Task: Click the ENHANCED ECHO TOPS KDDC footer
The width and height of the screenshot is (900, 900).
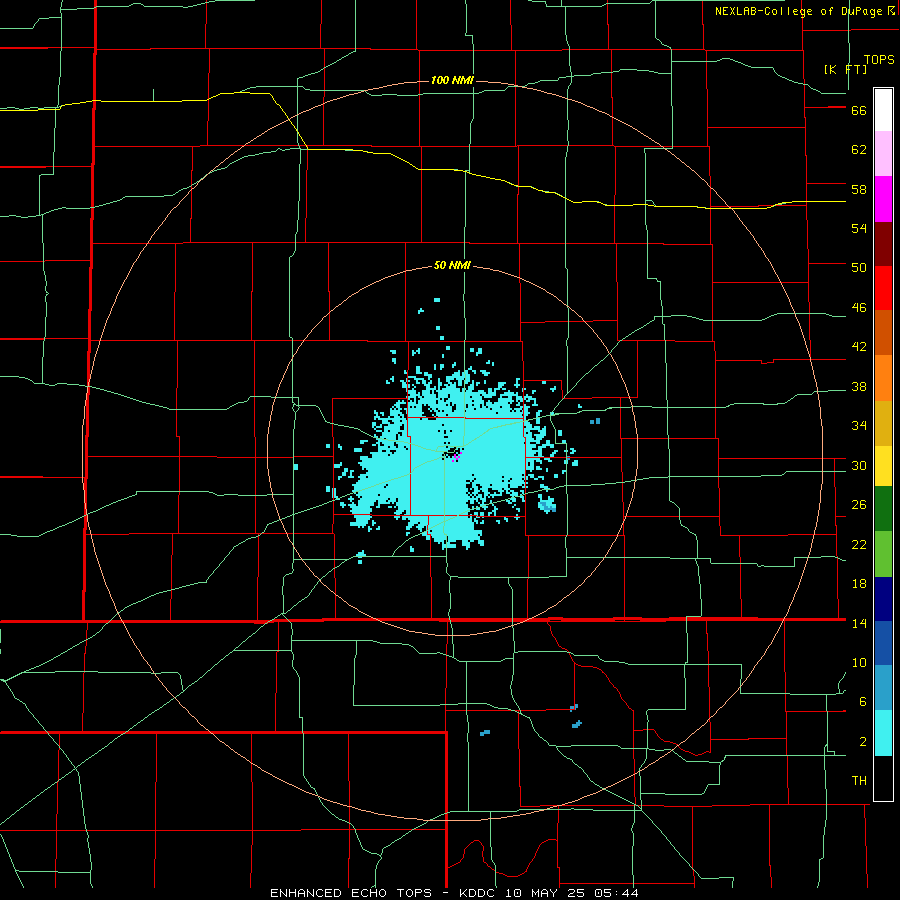Action: click(453, 893)
